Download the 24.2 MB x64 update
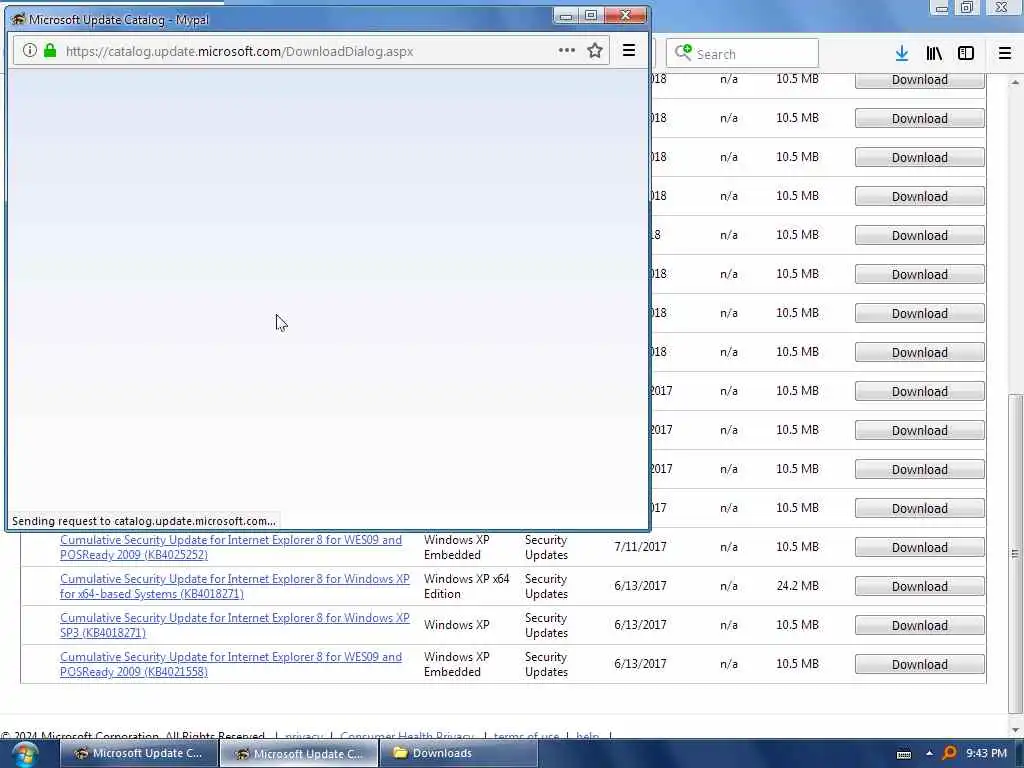This screenshot has width=1024, height=768. [920, 586]
